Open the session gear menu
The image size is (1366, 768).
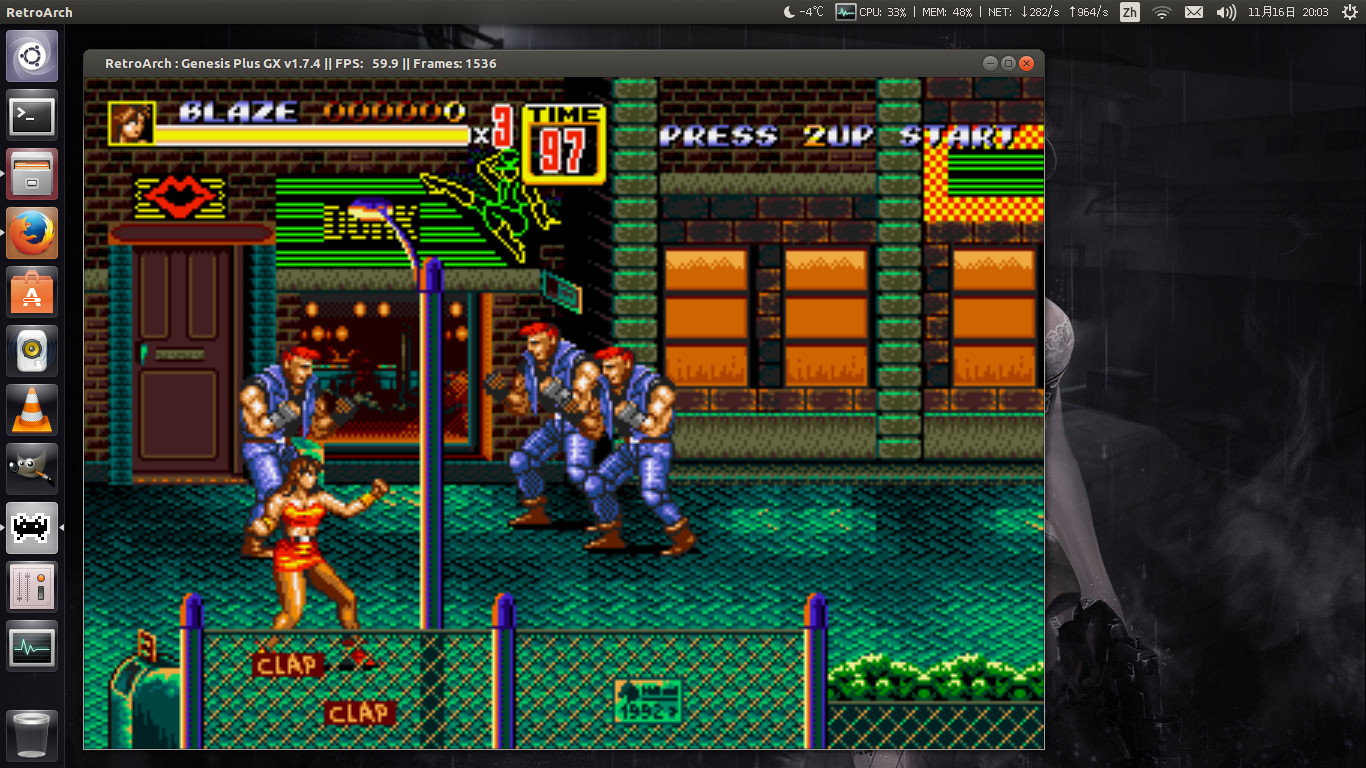click(1349, 12)
